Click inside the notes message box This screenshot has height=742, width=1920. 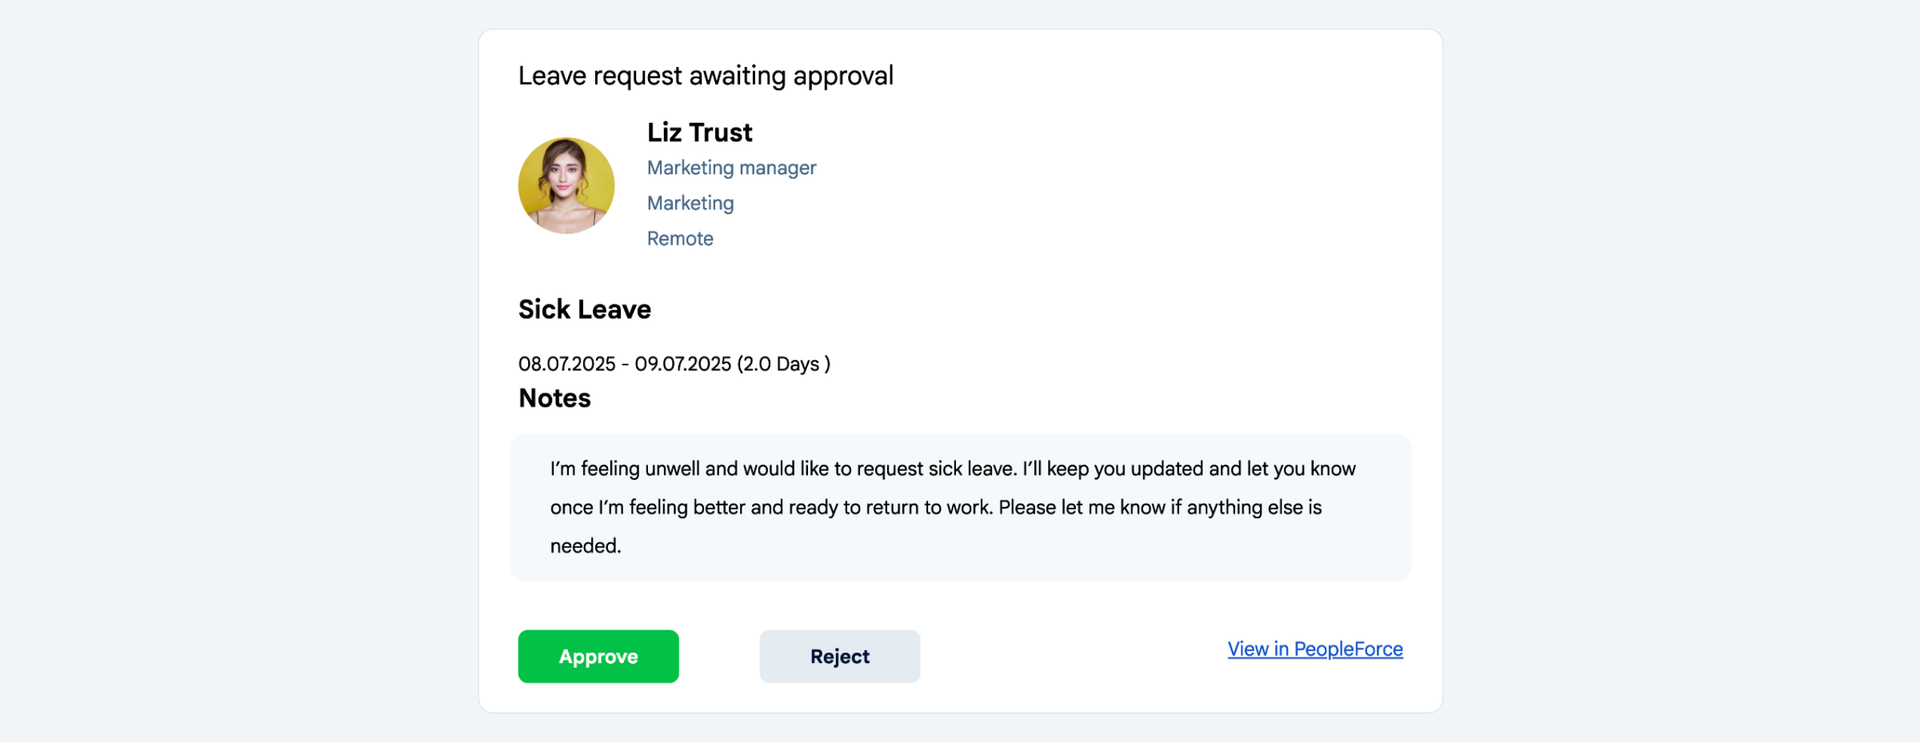pyautogui.click(x=960, y=507)
